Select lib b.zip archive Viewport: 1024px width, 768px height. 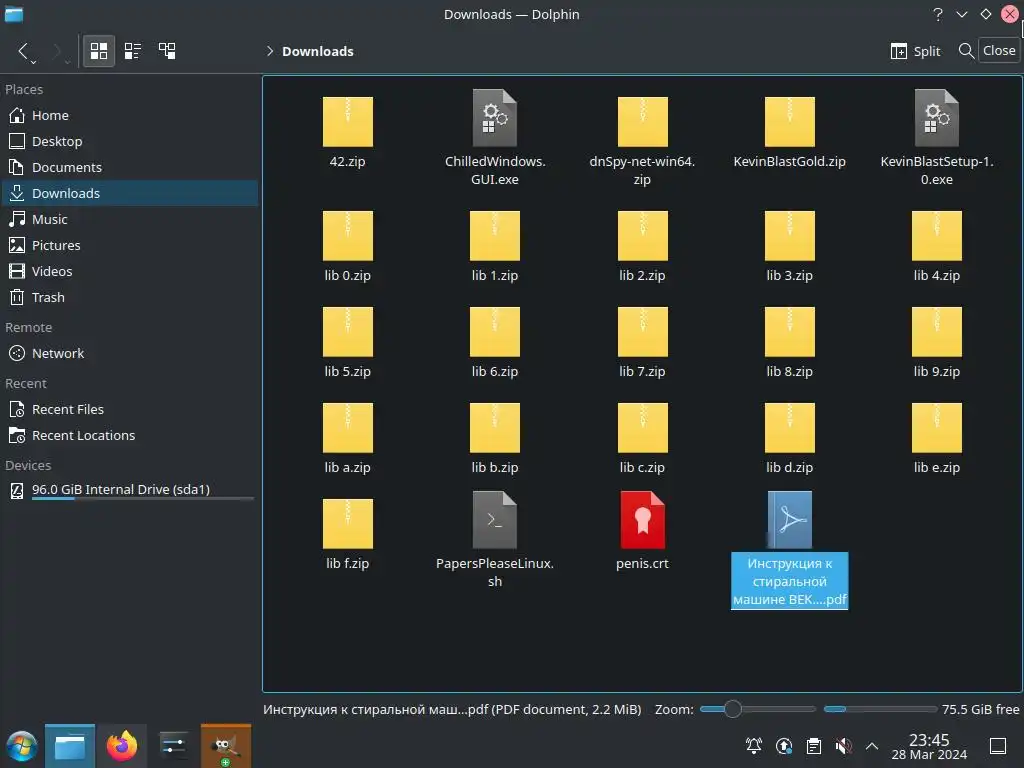495,428
